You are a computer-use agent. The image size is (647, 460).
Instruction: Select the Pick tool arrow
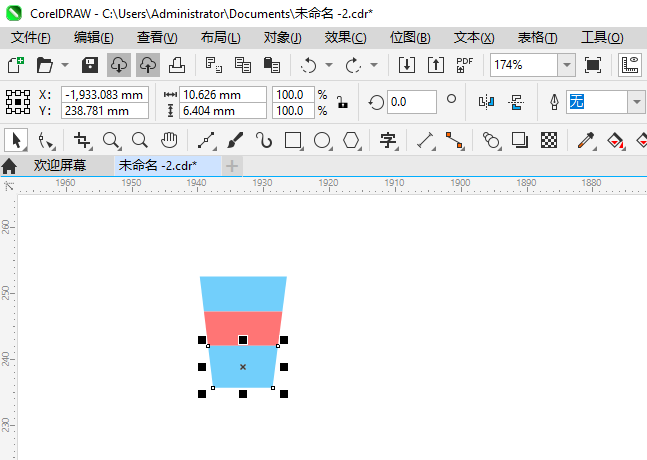point(16,140)
